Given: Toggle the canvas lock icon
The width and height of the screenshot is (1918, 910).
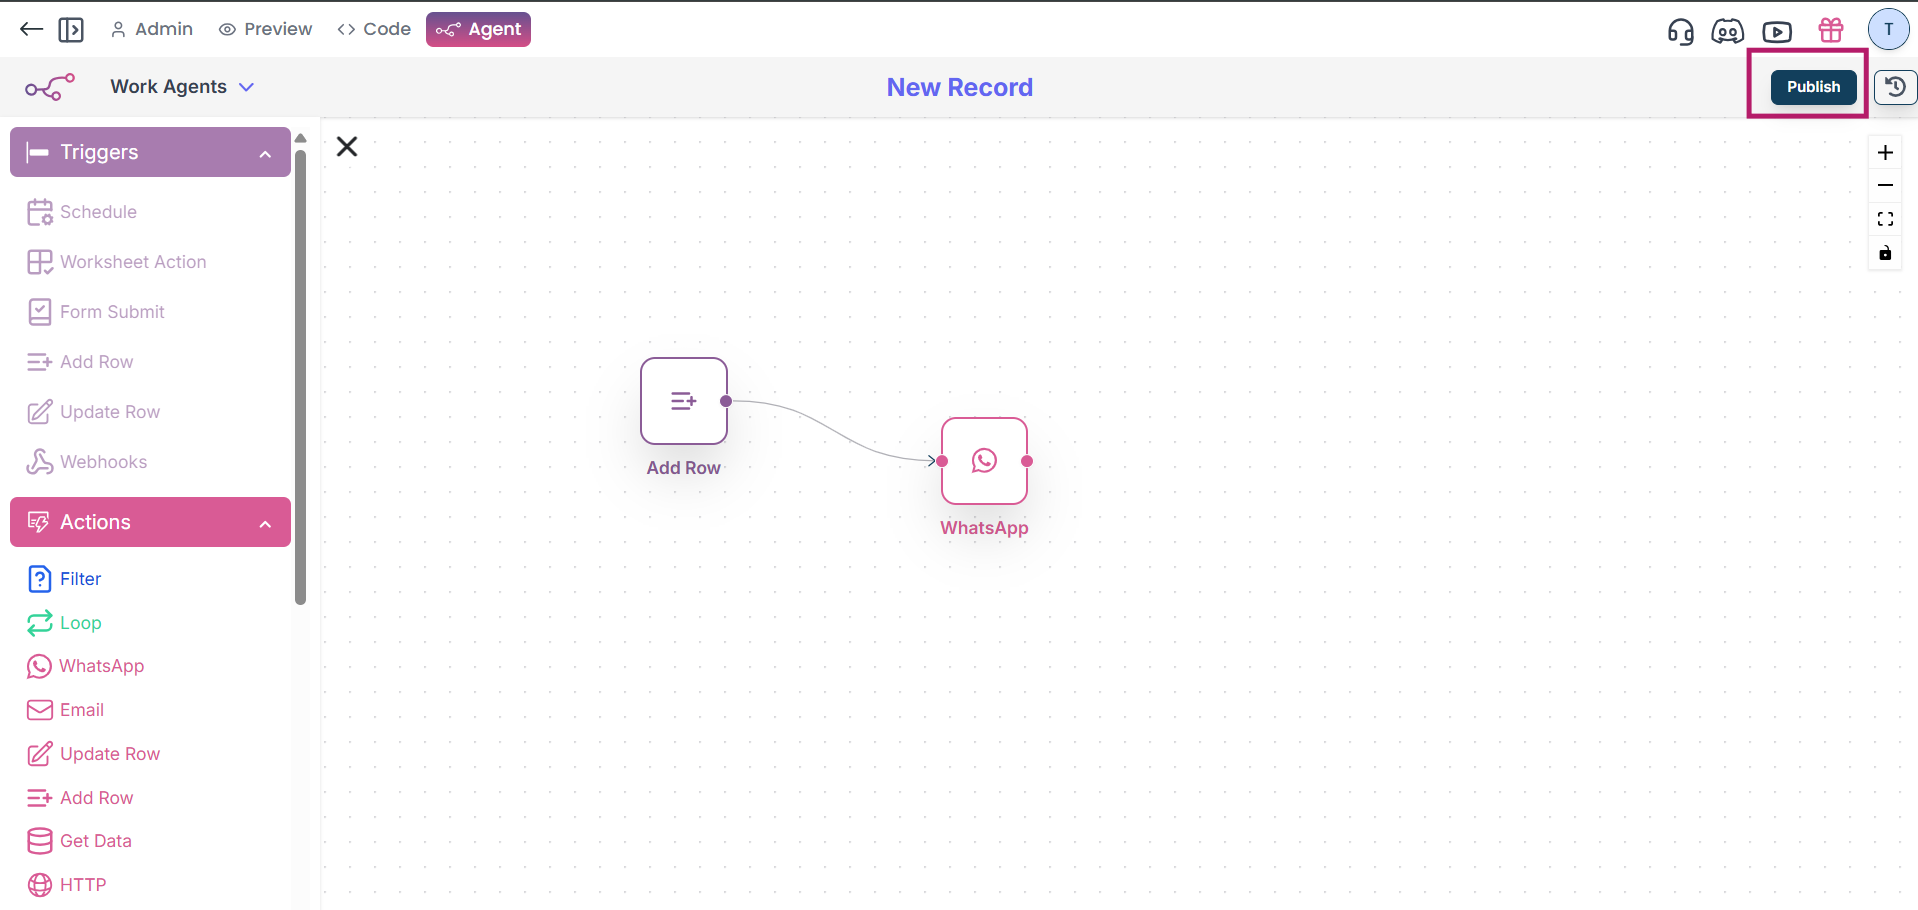Looking at the screenshot, I should [1885, 253].
